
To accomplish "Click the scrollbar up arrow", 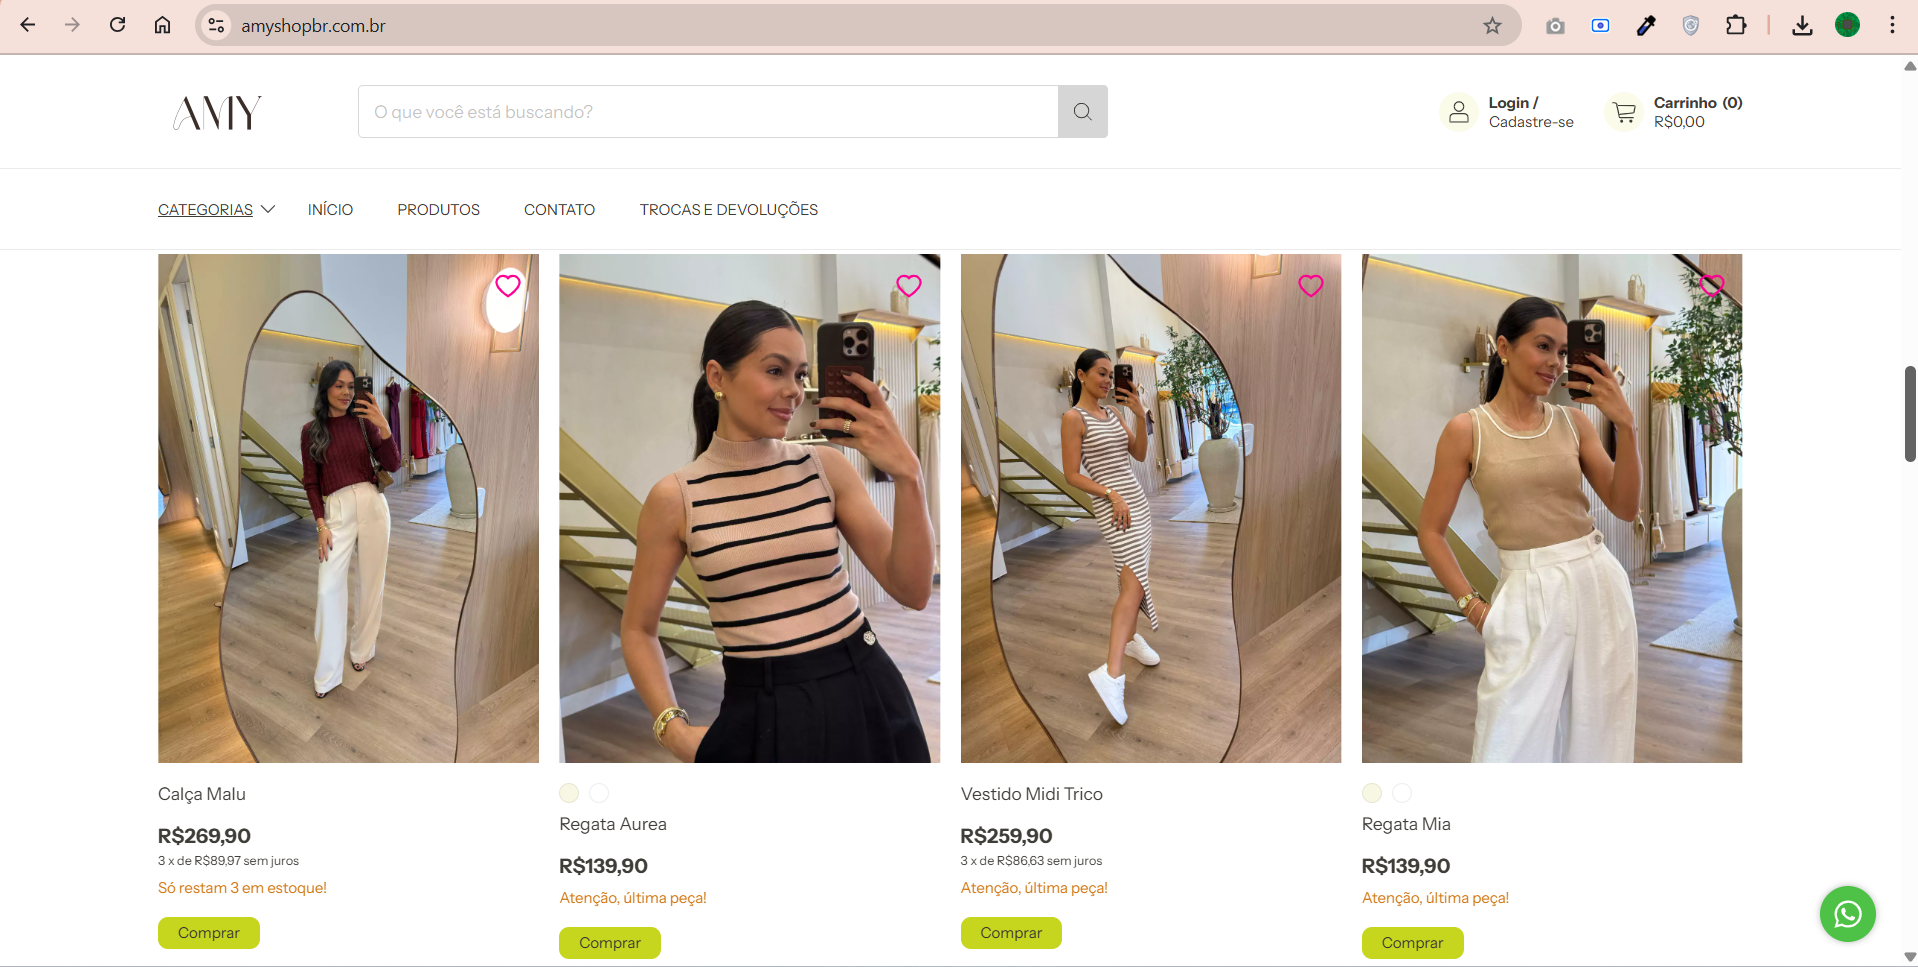I will [1909, 66].
